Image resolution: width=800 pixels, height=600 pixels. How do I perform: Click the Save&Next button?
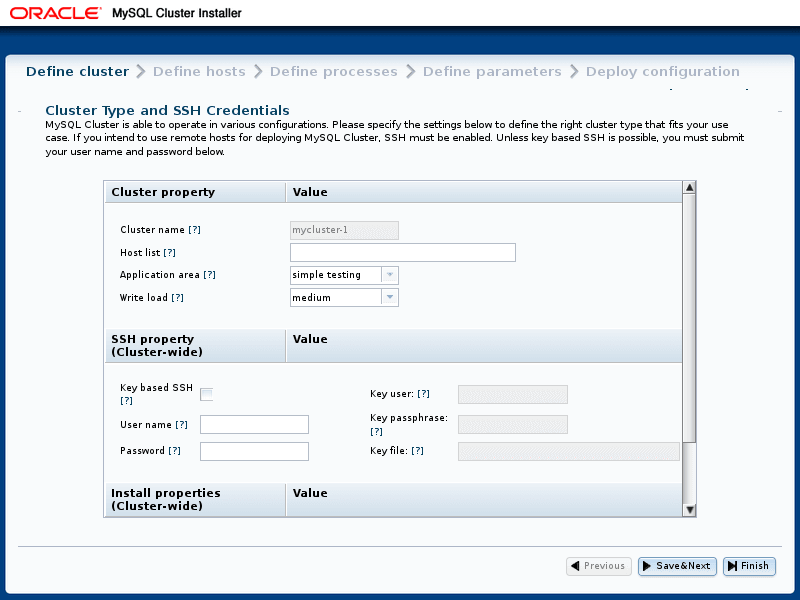[x=677, y=566]
